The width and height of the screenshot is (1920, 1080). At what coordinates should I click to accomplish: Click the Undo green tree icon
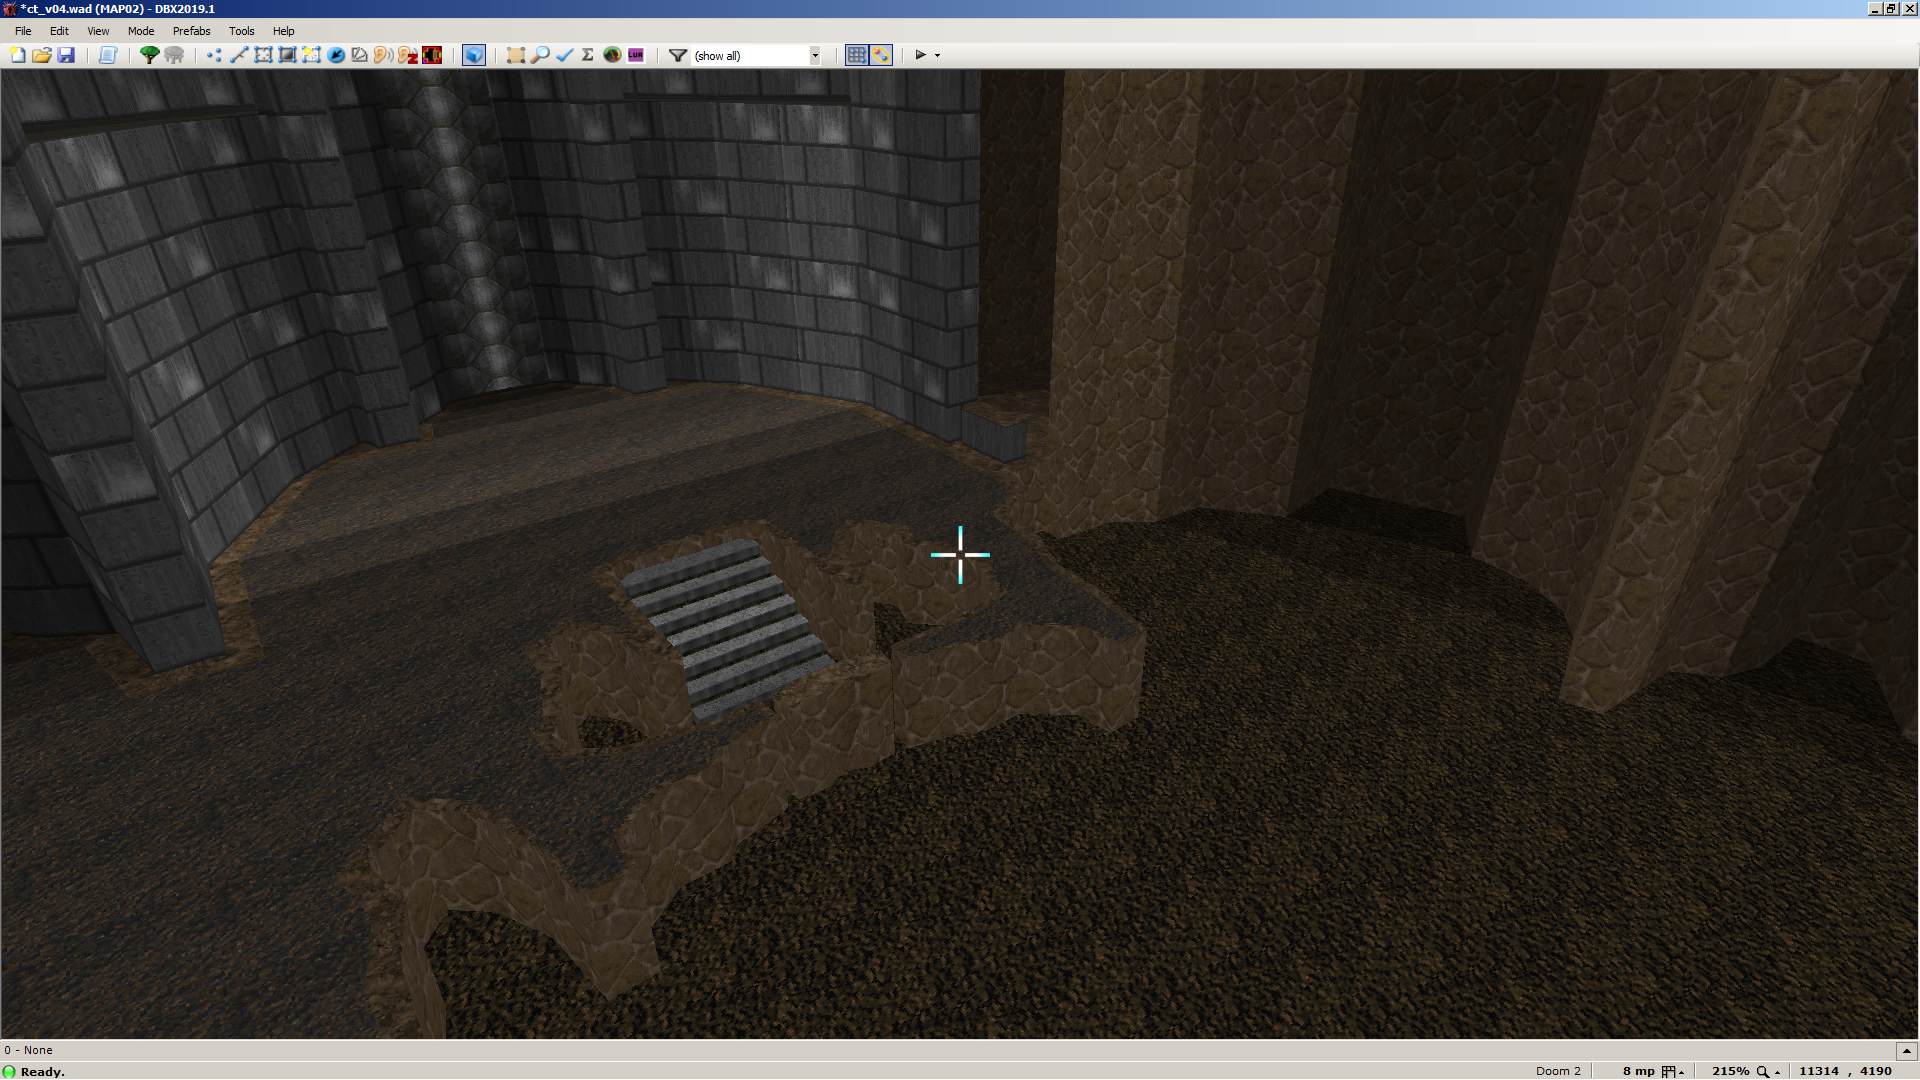coord(149,55)
